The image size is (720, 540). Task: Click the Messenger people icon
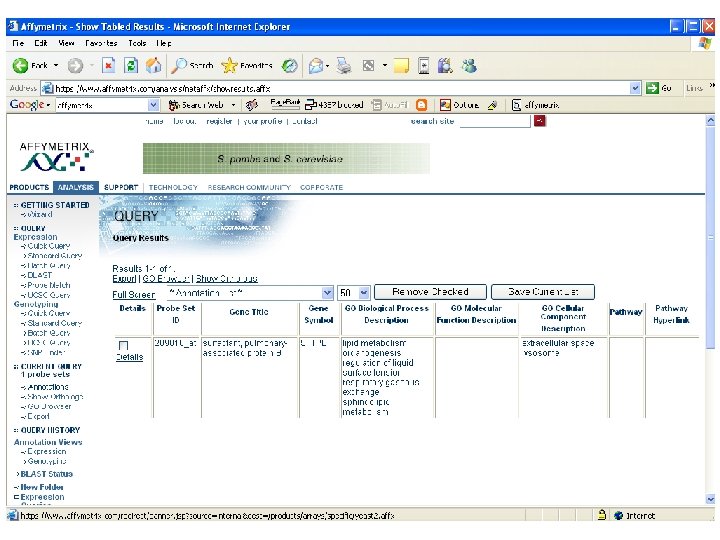469,66
